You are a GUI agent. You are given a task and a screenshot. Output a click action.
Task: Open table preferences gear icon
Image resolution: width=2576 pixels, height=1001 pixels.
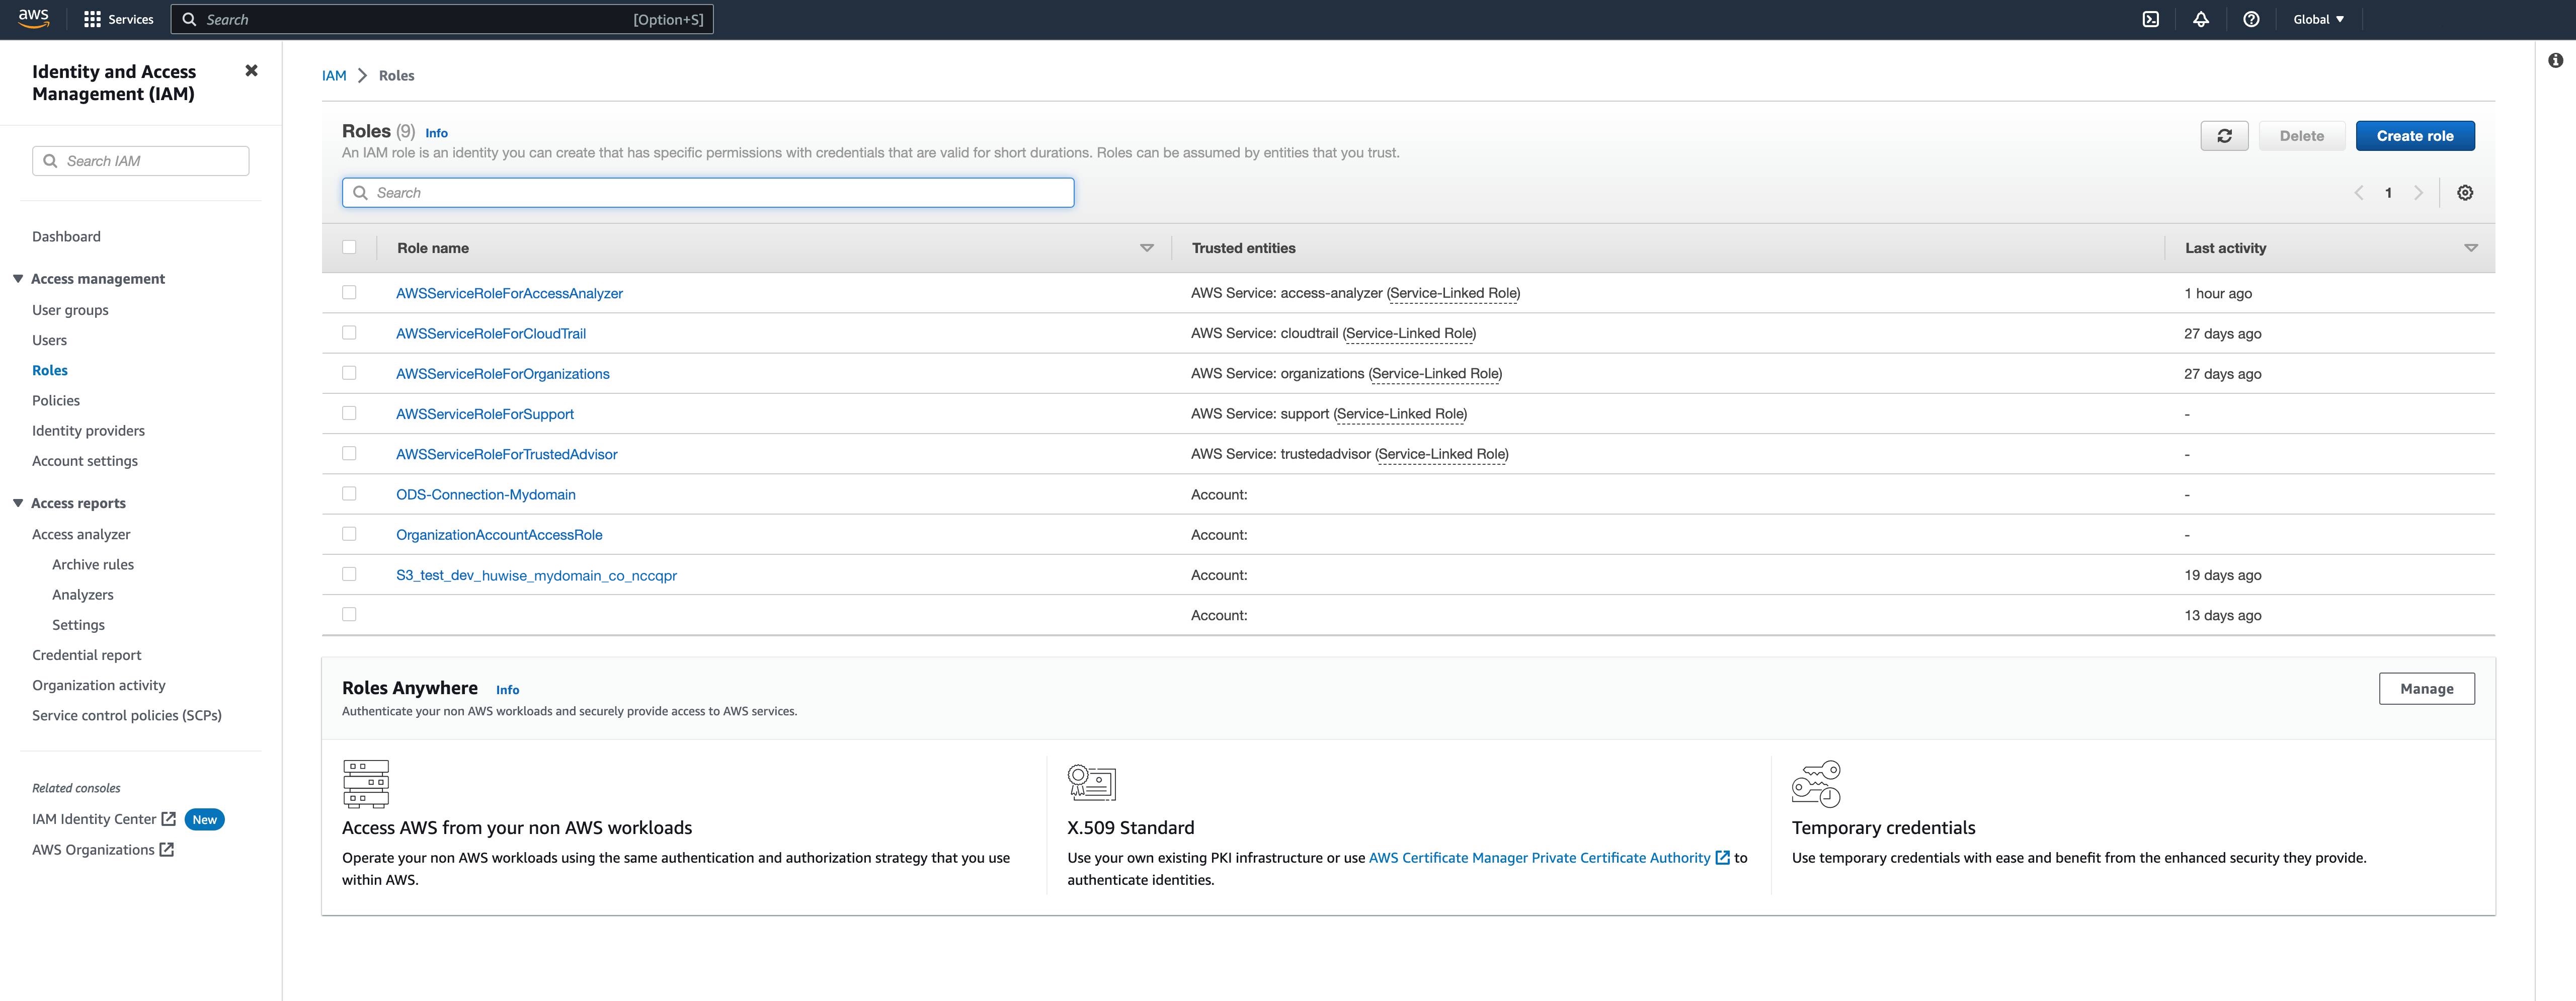2465,193
